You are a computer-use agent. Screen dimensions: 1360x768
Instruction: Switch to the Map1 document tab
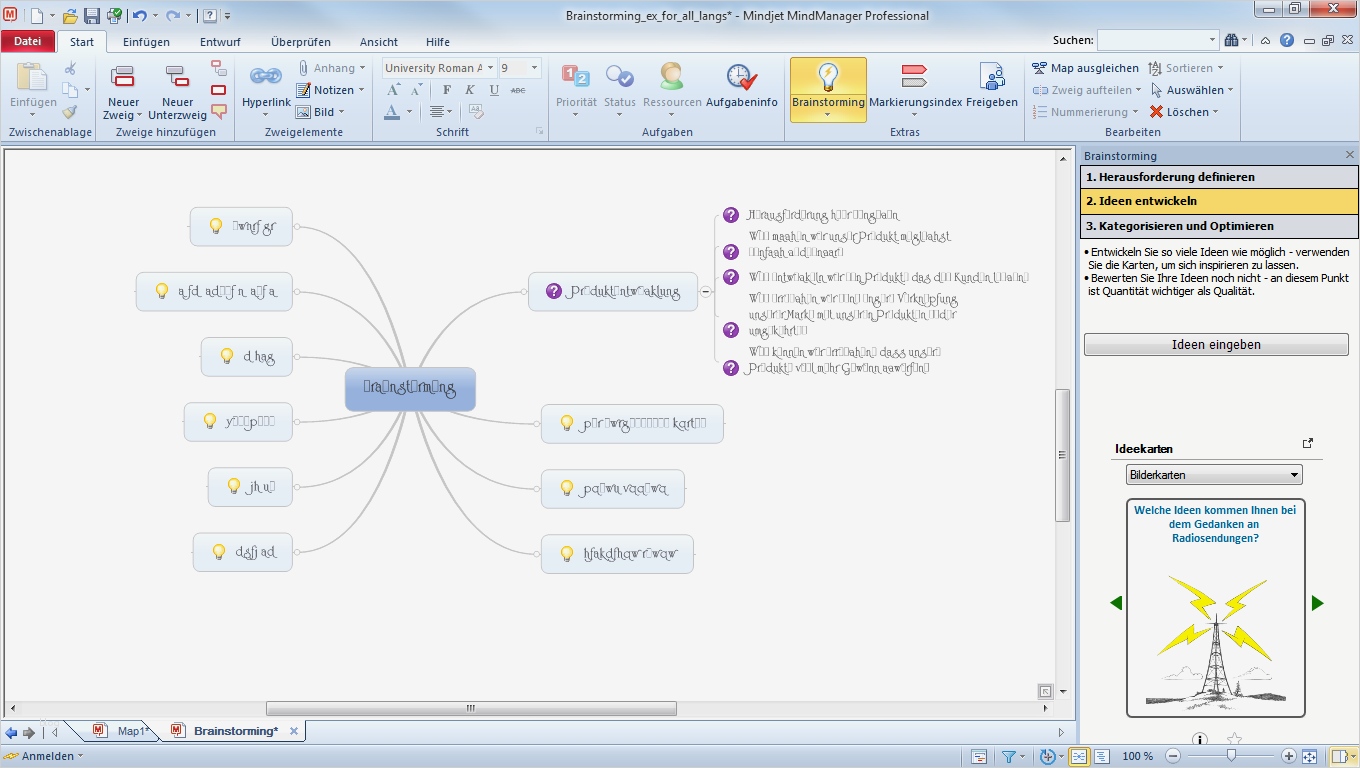tap(131, 731)
